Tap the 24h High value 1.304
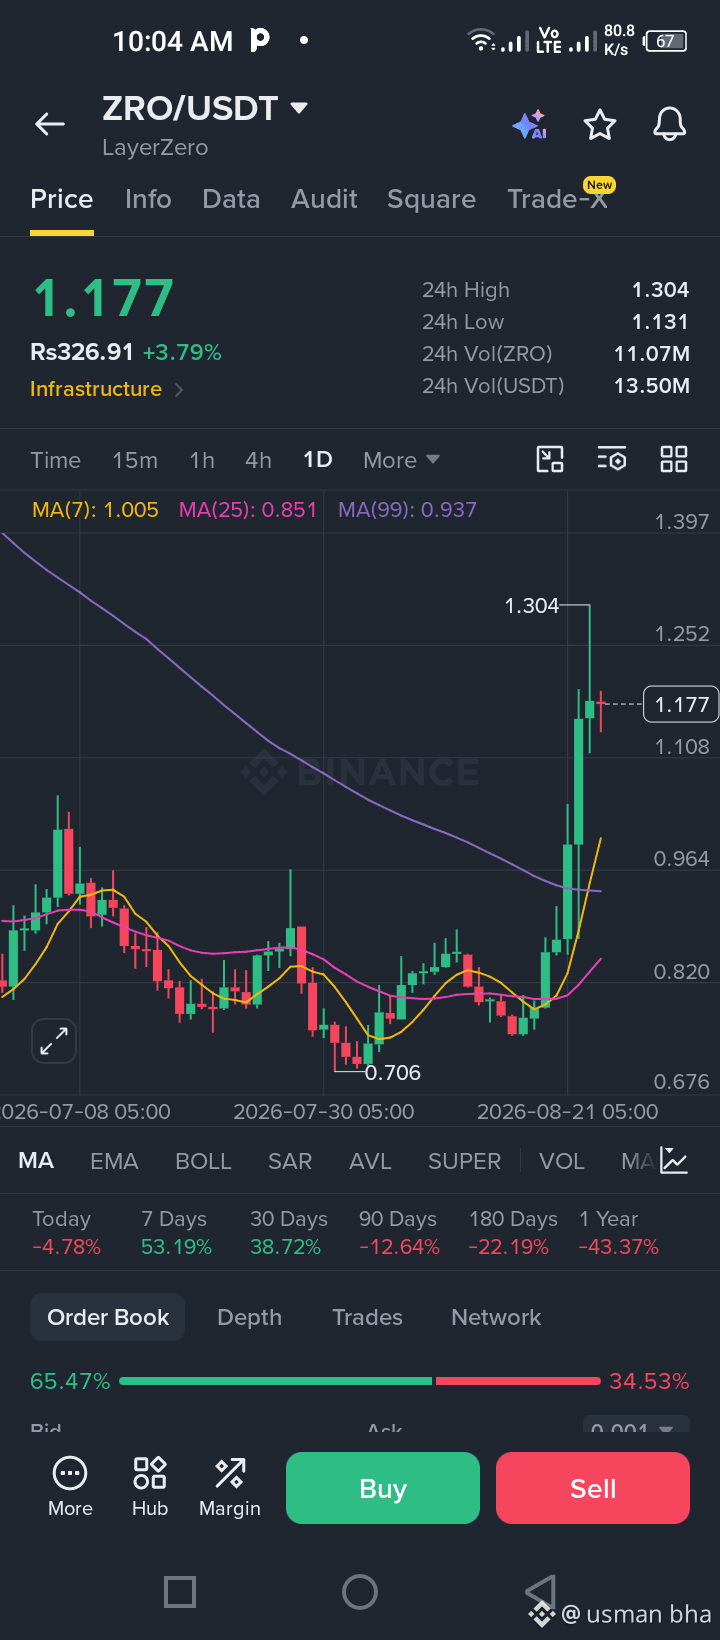 (660, 290)
